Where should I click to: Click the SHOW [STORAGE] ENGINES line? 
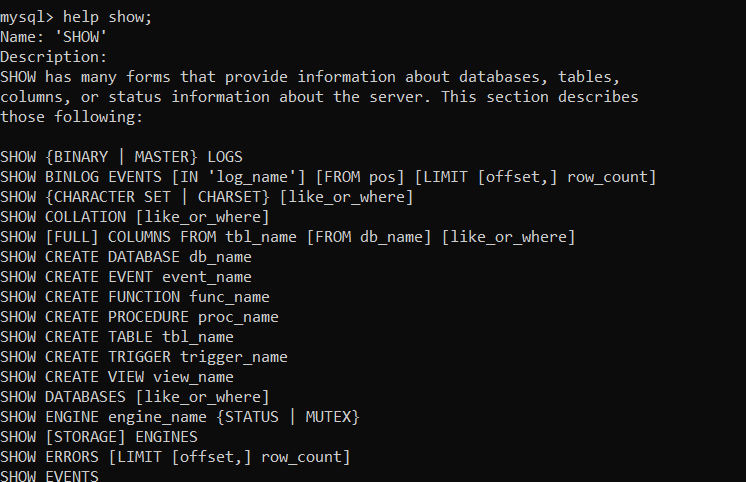coord(99,437)
